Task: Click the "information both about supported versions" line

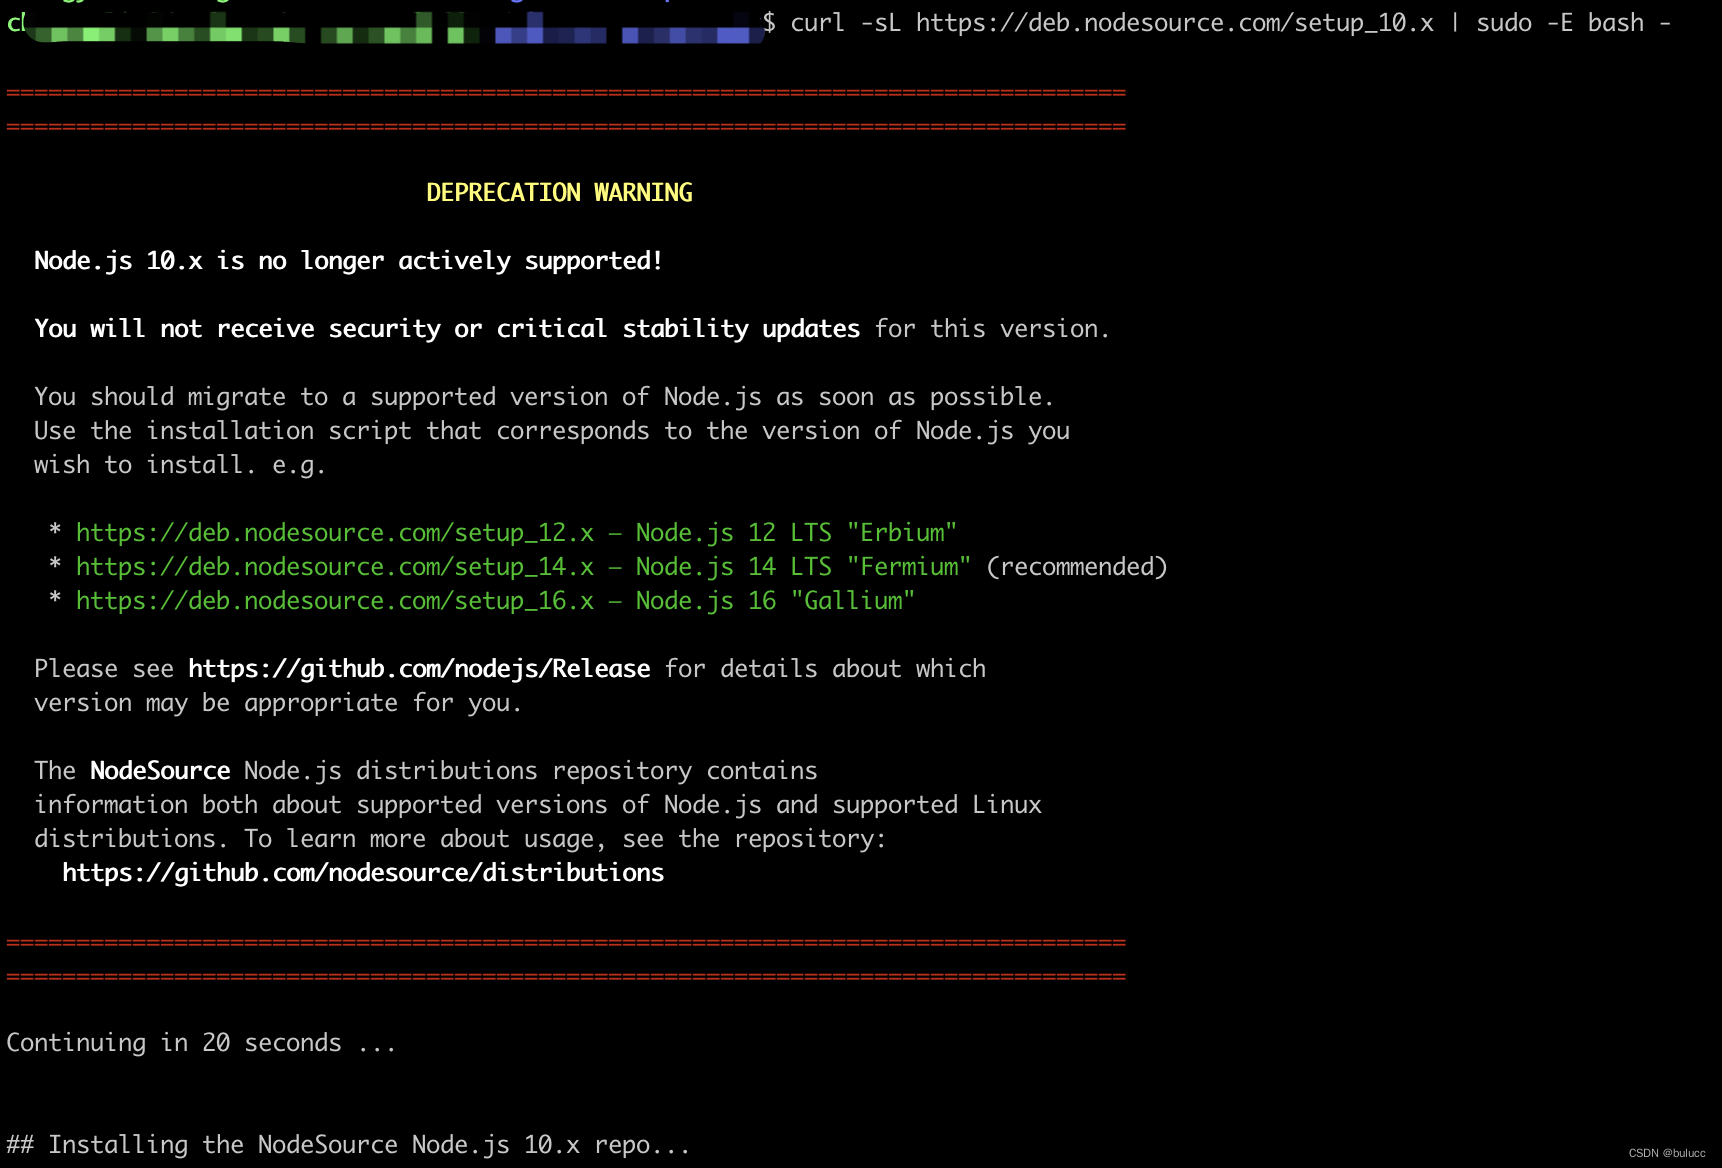Action: coord(538,805)
